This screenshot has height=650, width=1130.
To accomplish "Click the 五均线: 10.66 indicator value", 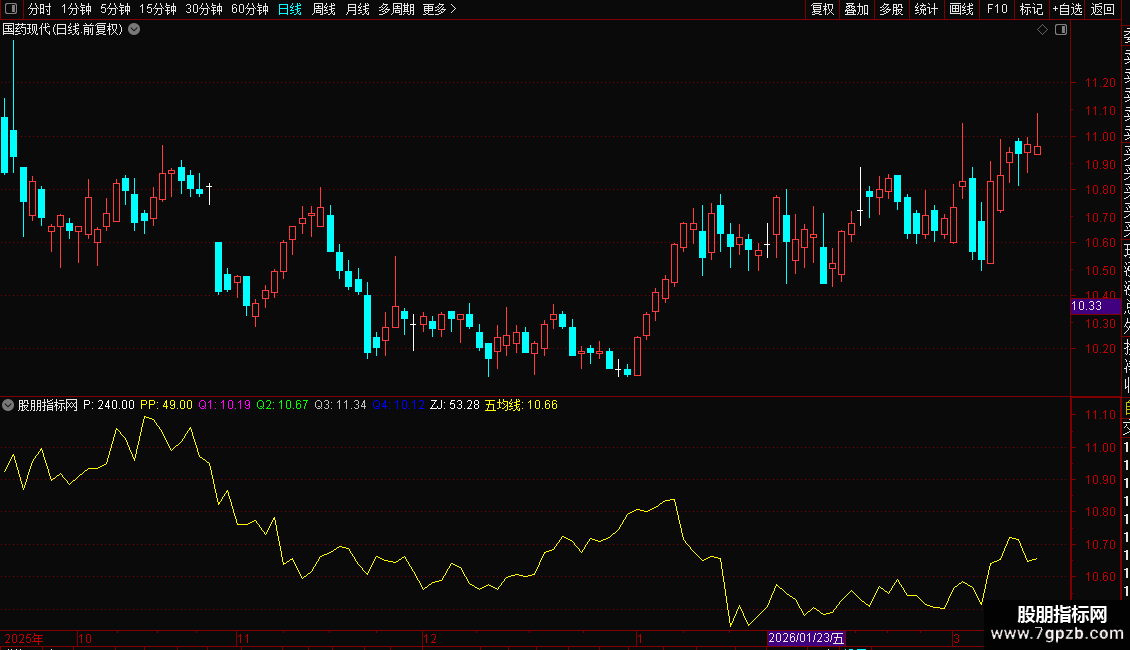I will (x=521, y=405).
